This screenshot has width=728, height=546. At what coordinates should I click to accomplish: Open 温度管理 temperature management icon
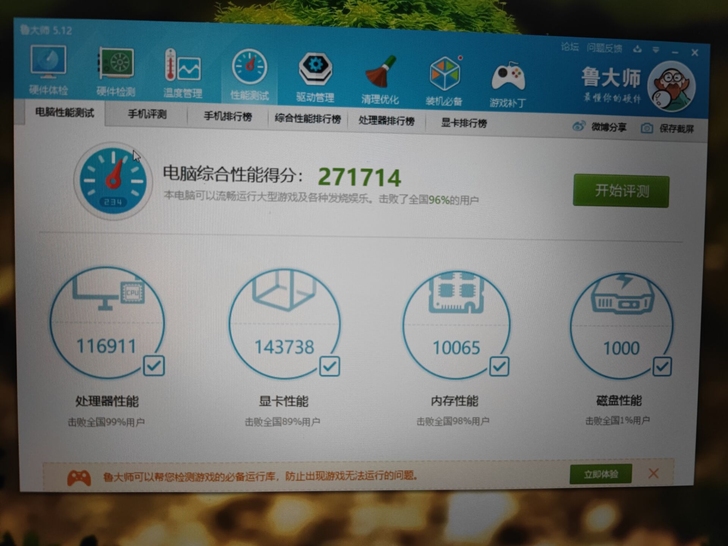pos(183,66)
